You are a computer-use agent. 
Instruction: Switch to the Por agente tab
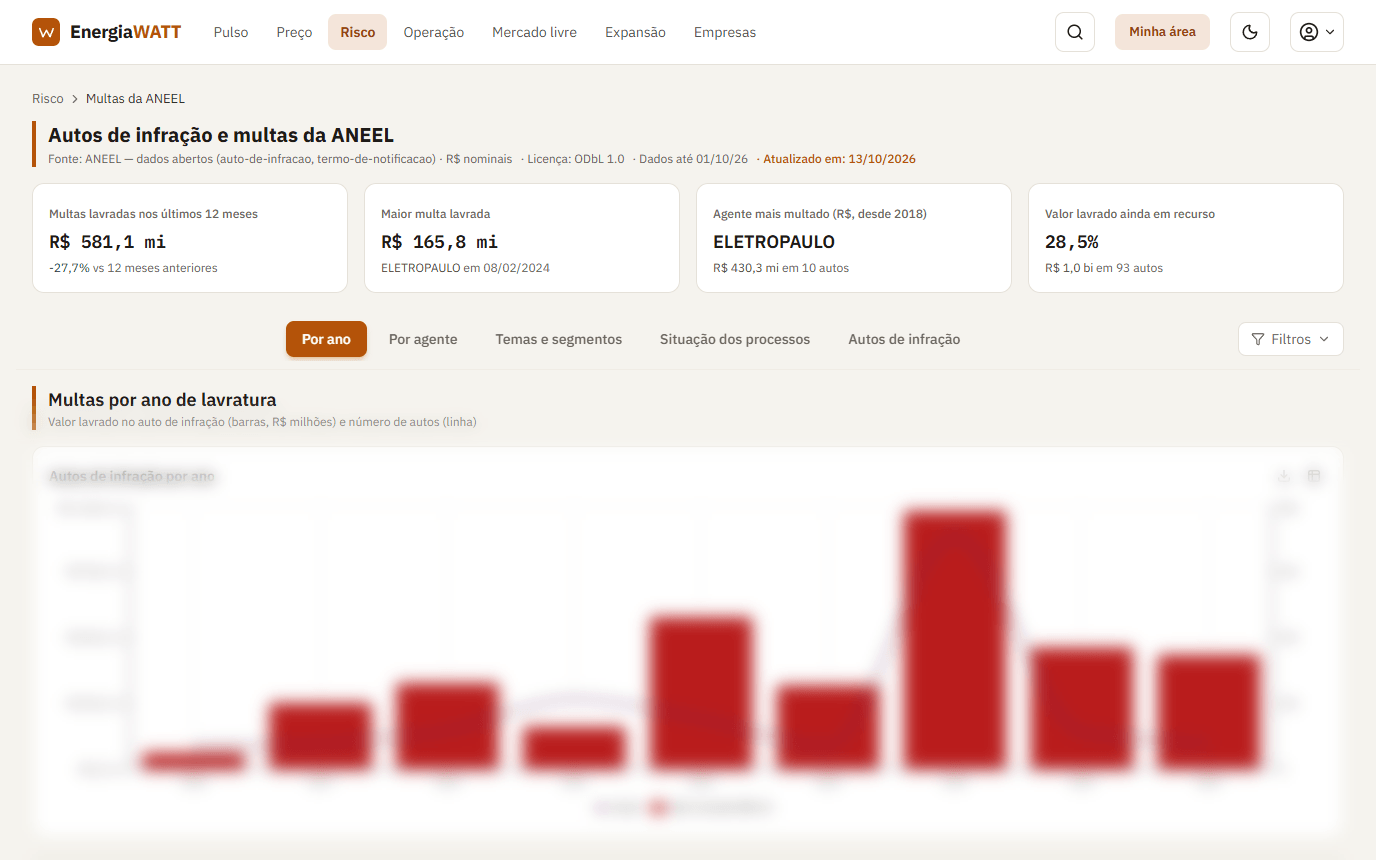tap(423, 339)
